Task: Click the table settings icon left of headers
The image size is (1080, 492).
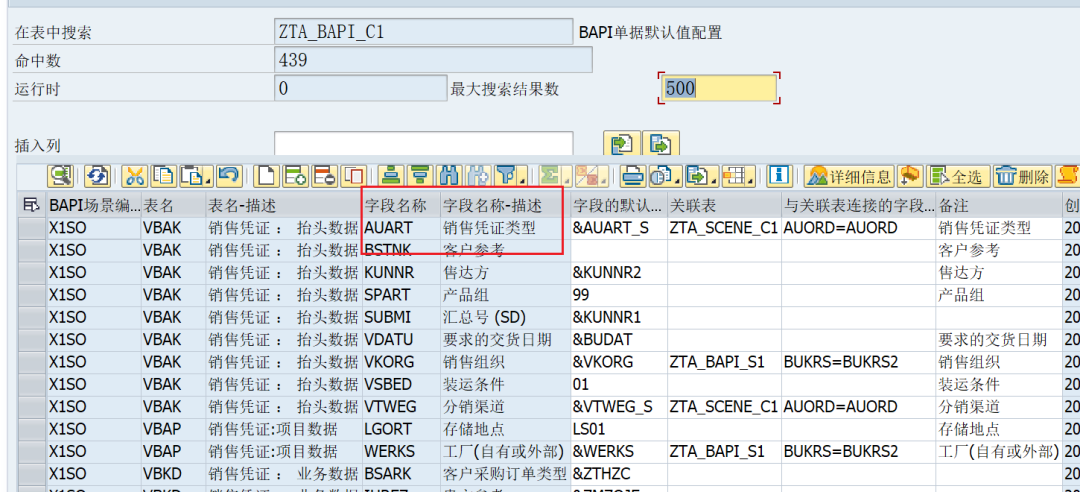Action: (x=30, y=204)
